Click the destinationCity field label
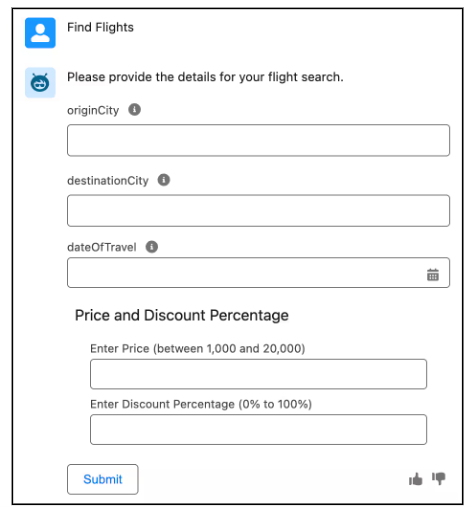The width and height of the screenshot is (472, 507). point(108,180)
